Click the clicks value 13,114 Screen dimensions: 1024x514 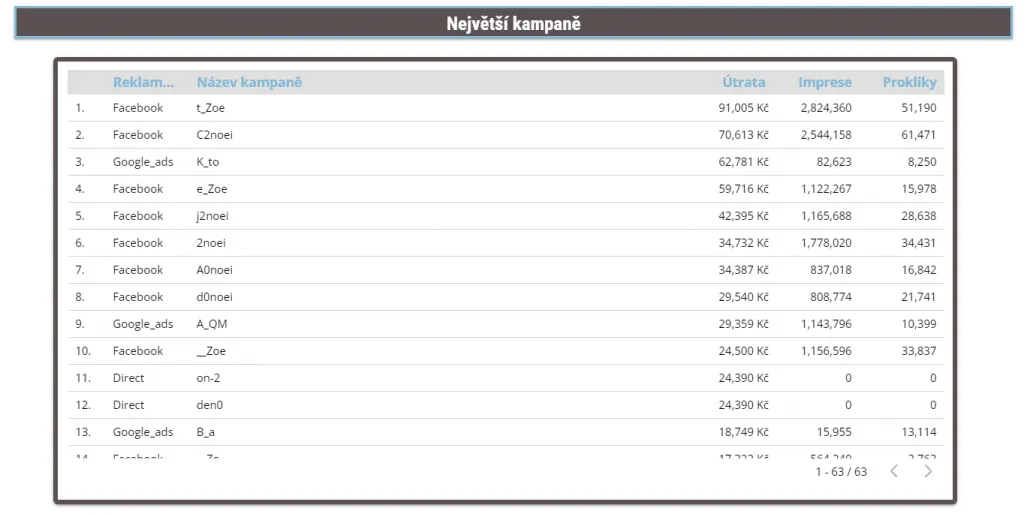click(919, 432)
